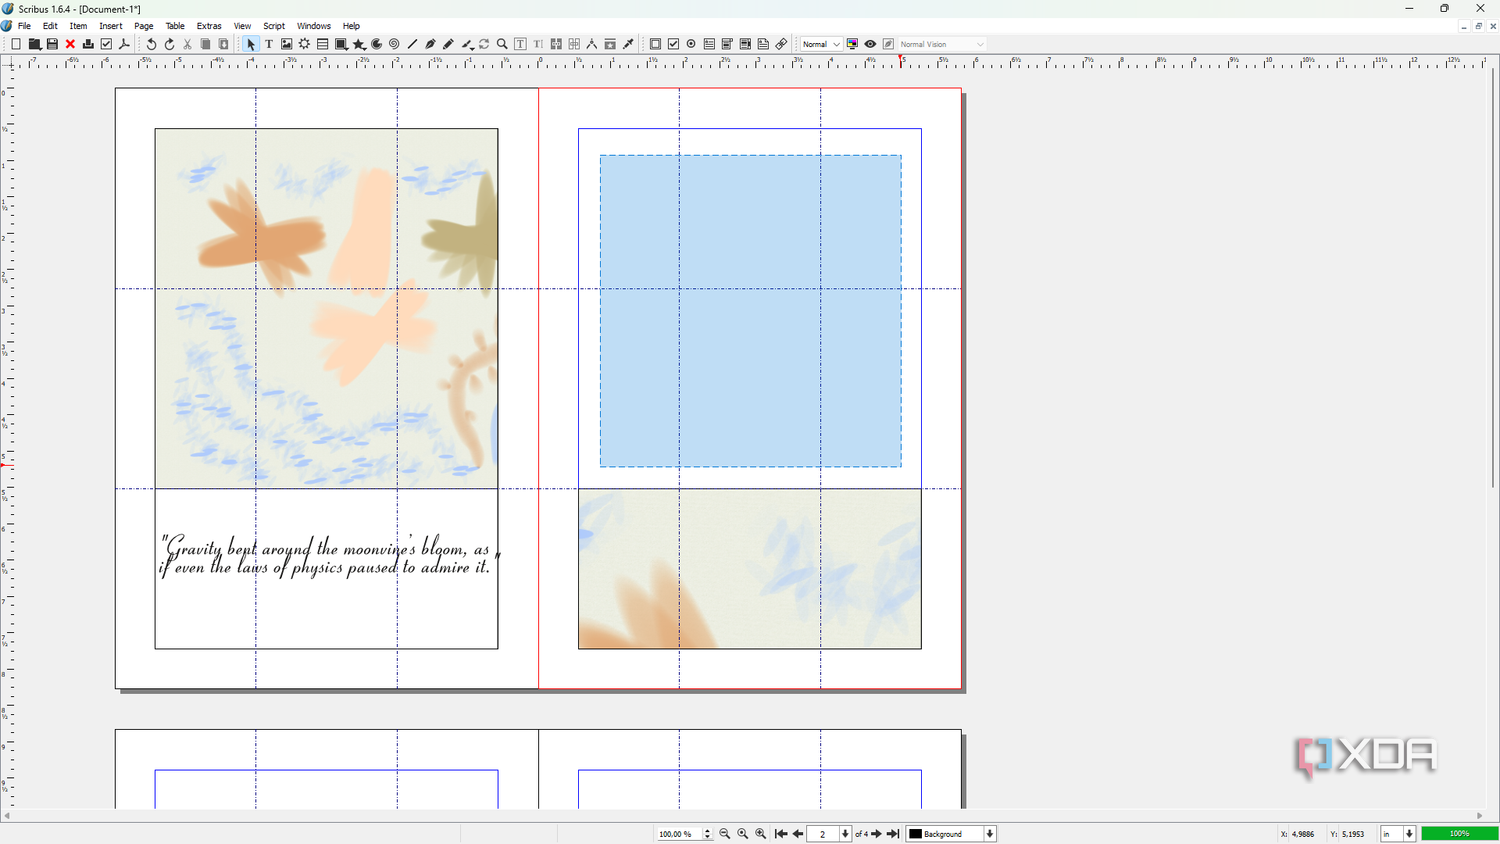Go to the next page
The image size is (1500, 844).
[x=877, y=834]
